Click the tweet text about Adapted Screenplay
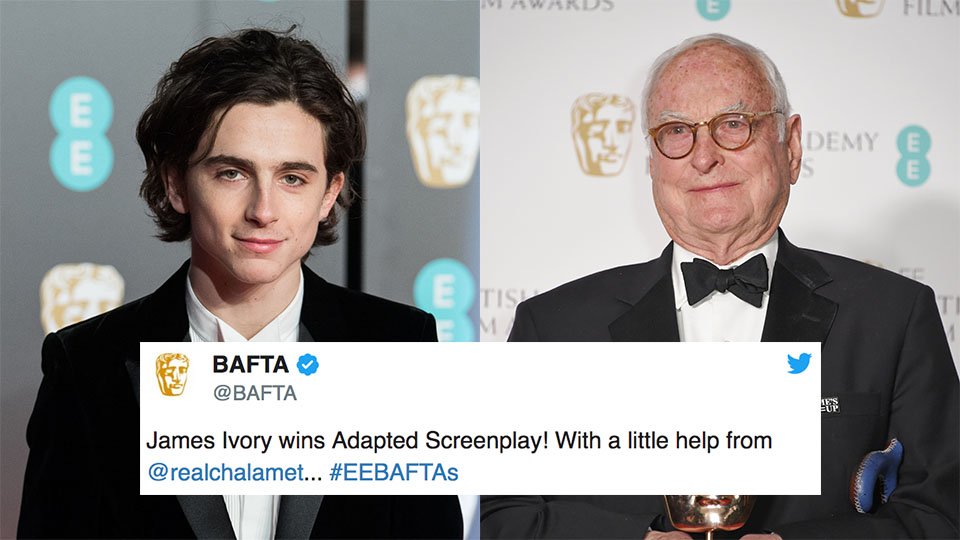 tap(459, 456)
